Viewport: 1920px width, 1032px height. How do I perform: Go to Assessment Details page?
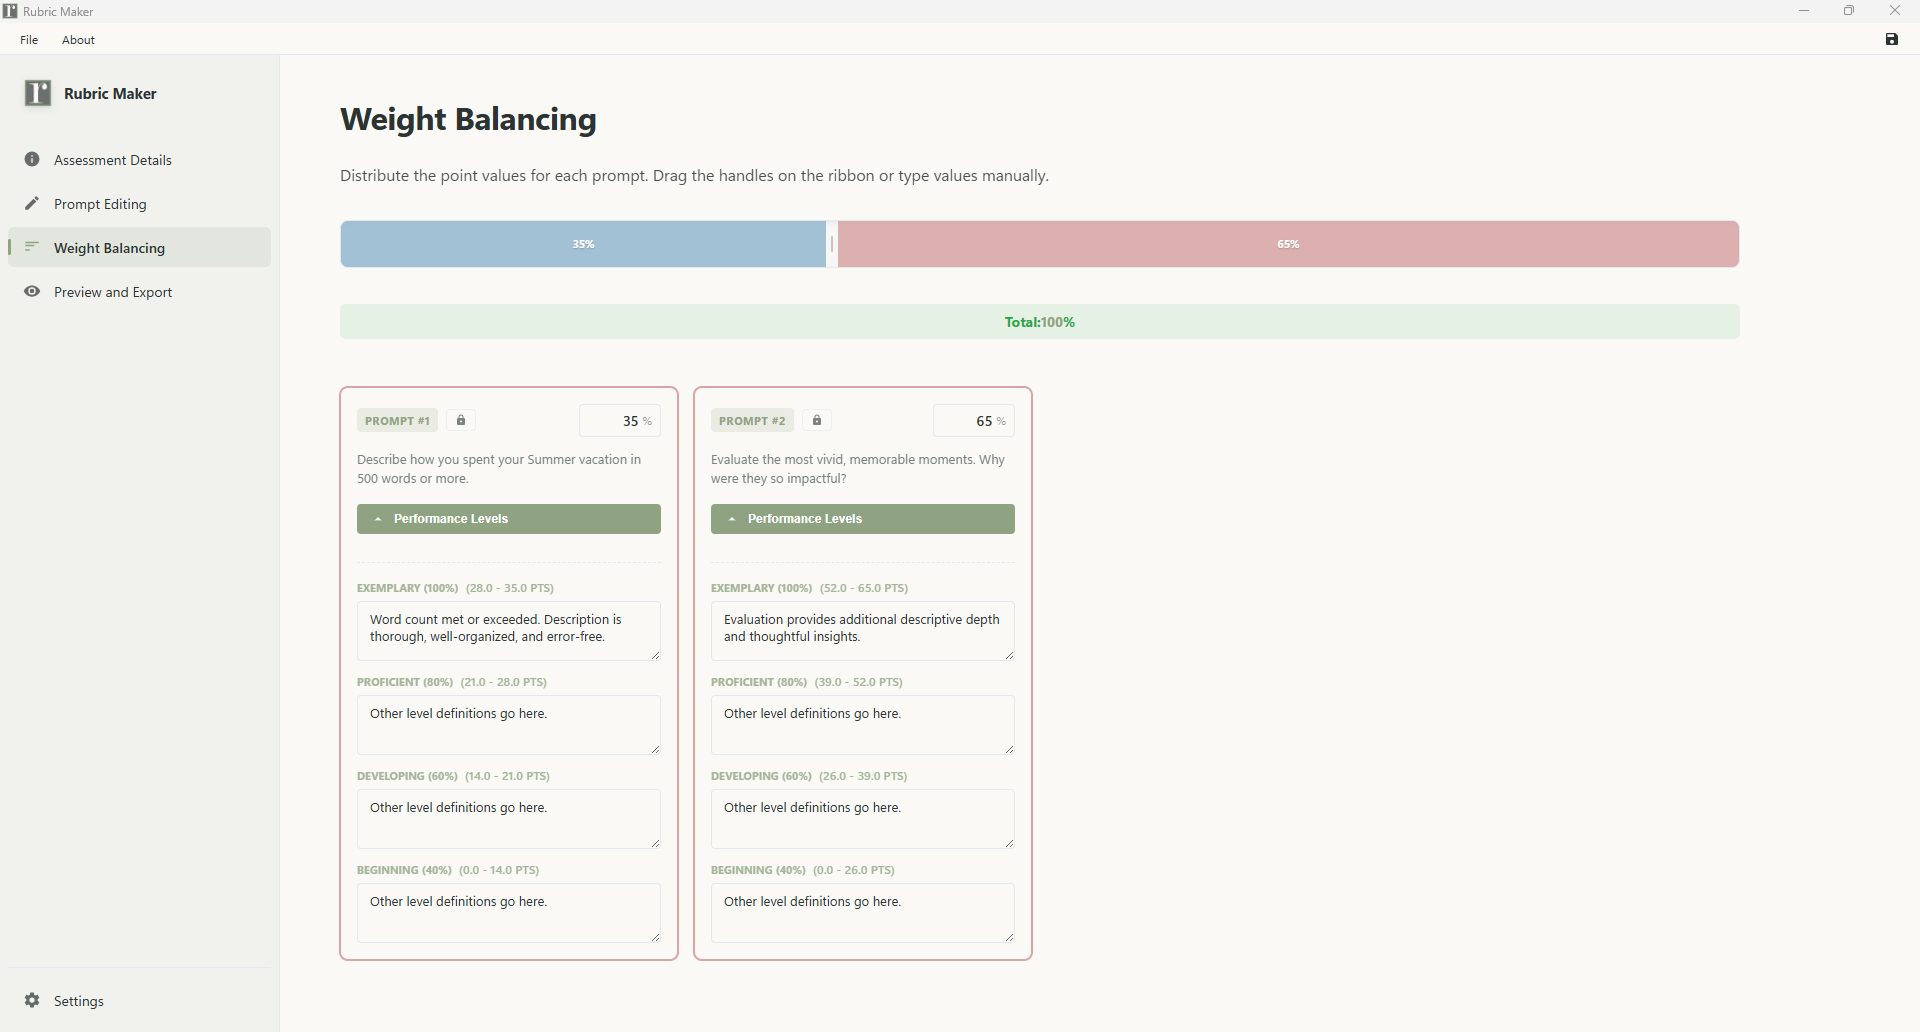point(139,160)
